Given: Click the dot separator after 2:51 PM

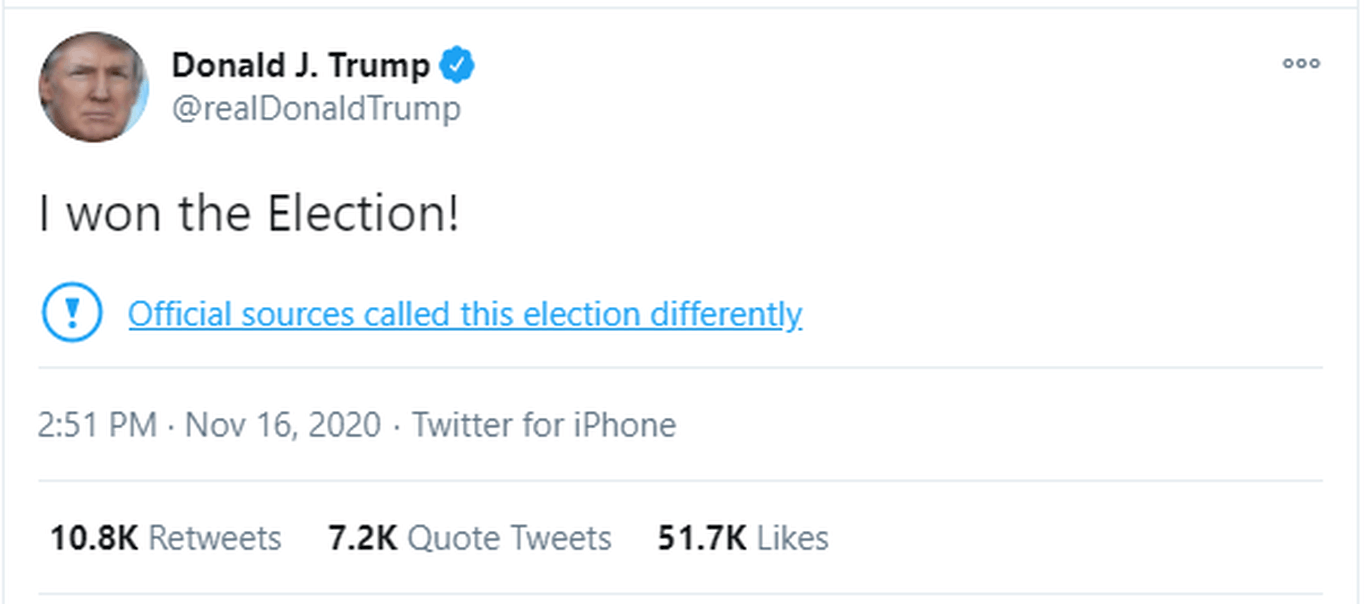Looking at the screenshot, I should click(x=171, y=427).
